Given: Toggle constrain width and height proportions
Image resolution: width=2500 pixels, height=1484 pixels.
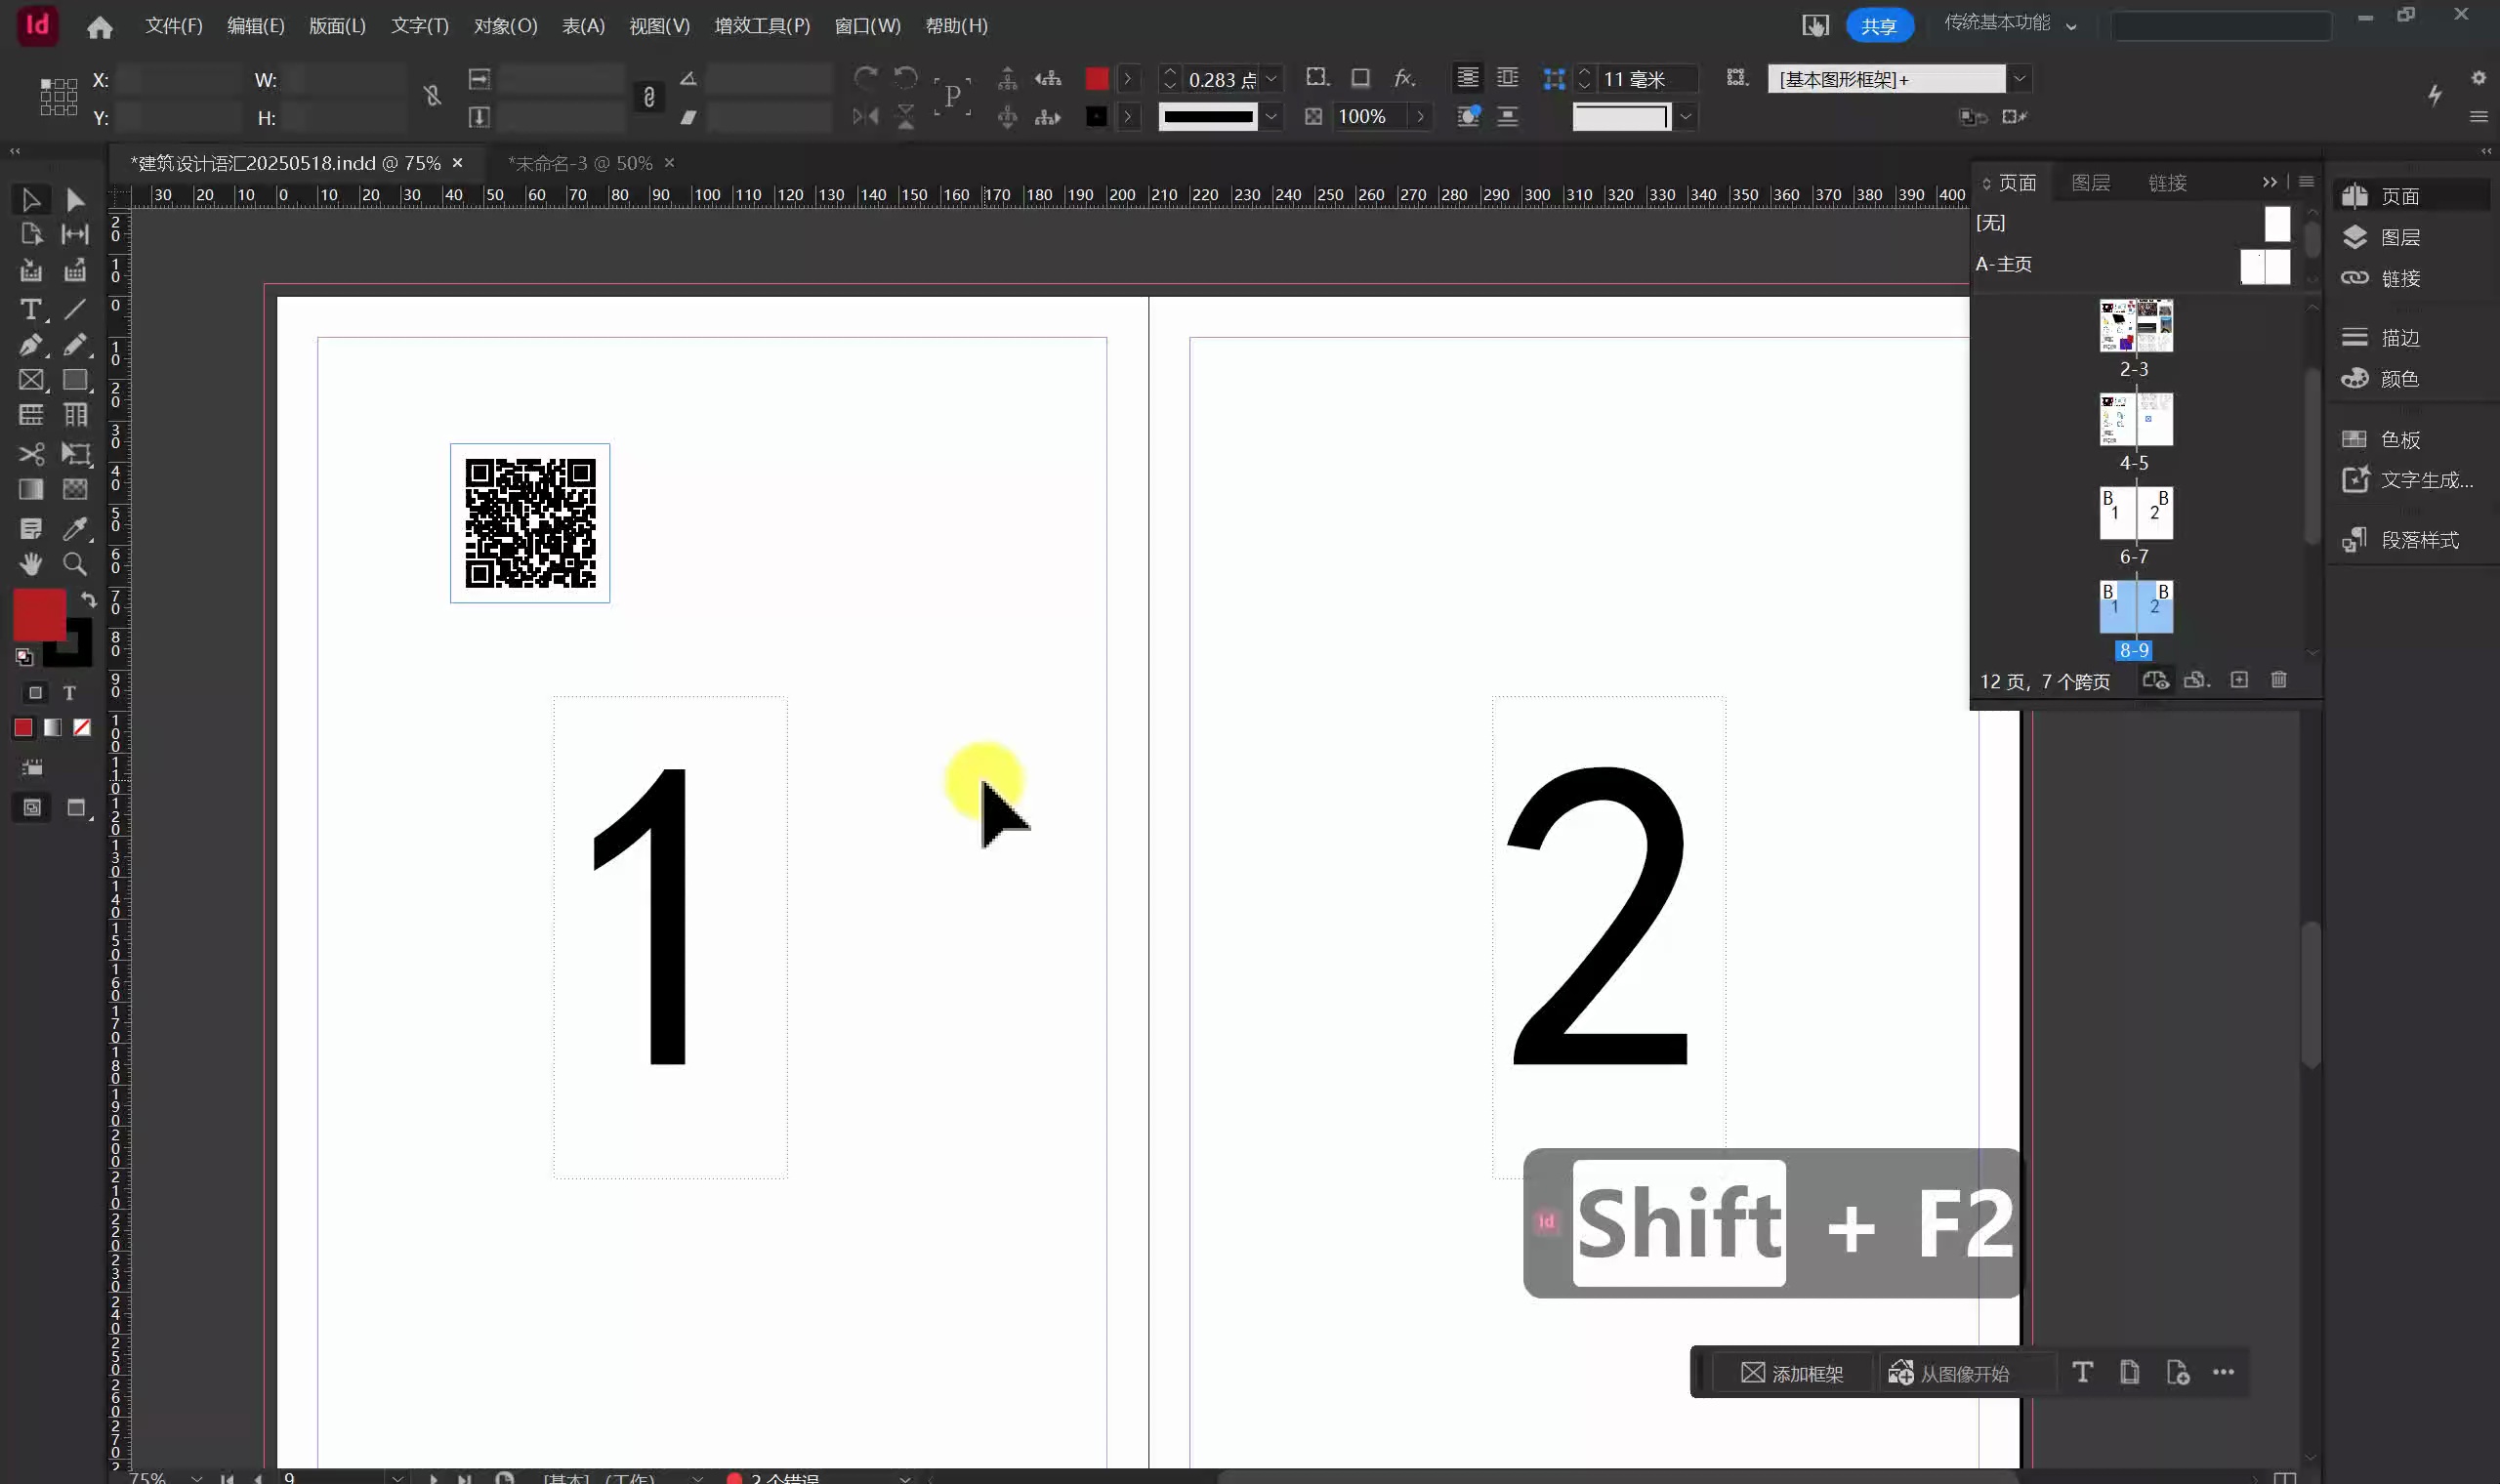Looking at the screenshot, I should coord(432,96).
